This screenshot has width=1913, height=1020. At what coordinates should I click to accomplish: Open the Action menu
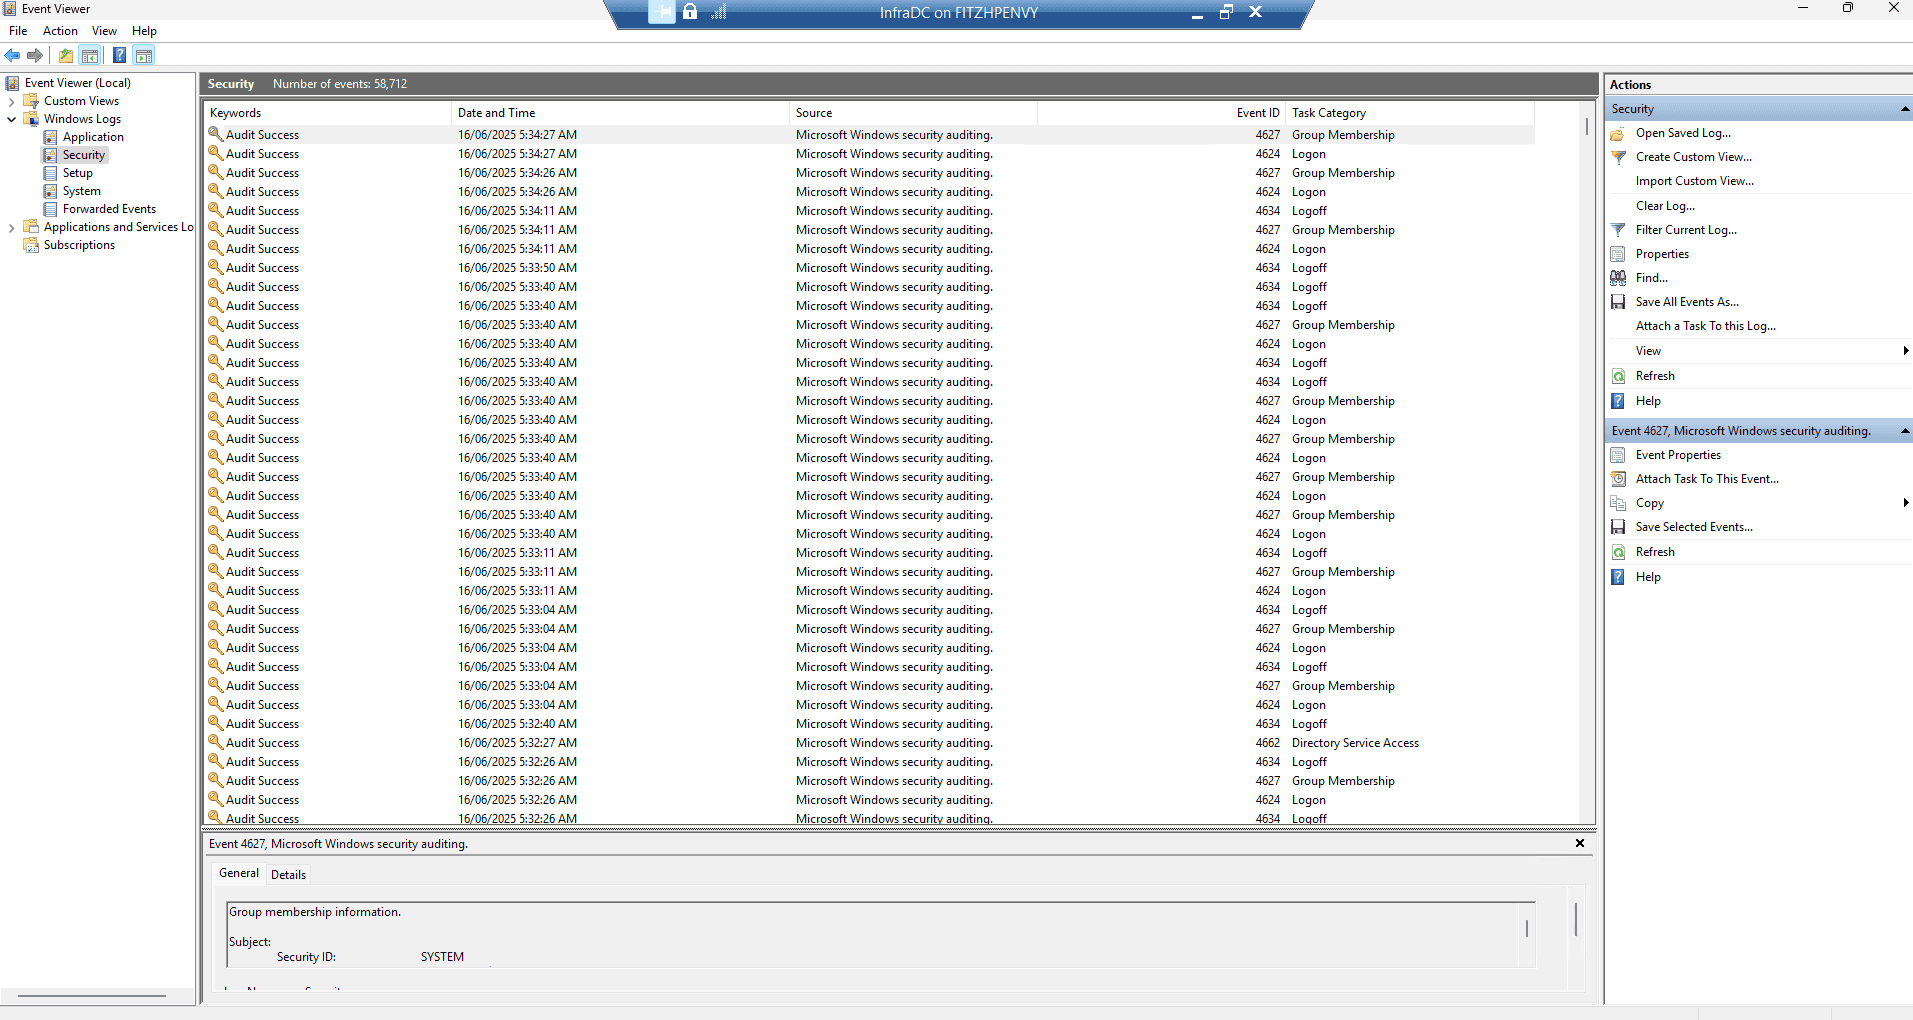[x=60, y=30]
